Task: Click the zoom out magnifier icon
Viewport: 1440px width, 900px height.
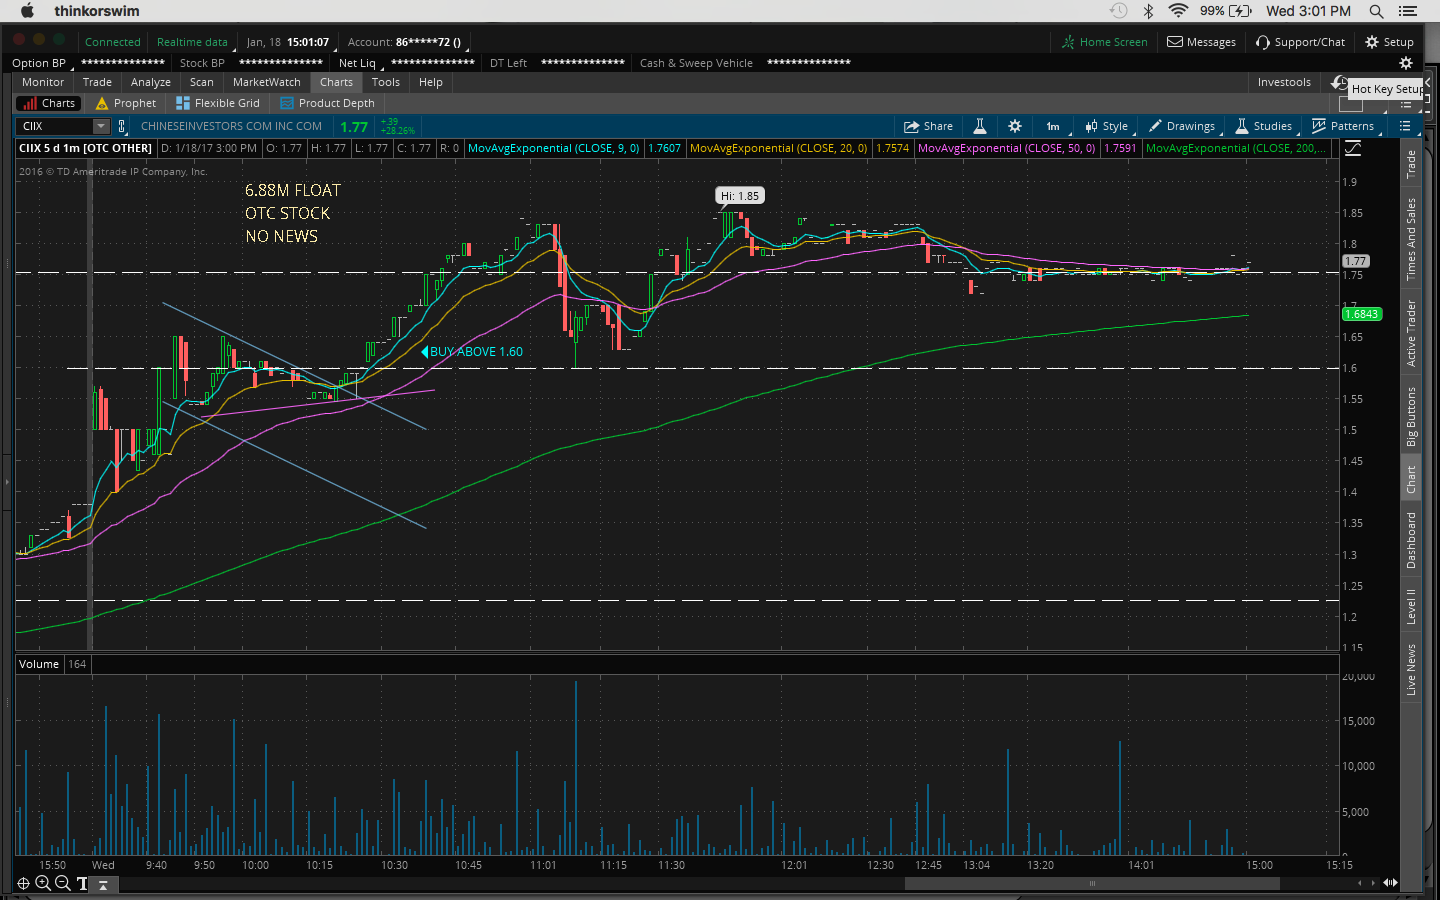Action: tap(62, 883)
